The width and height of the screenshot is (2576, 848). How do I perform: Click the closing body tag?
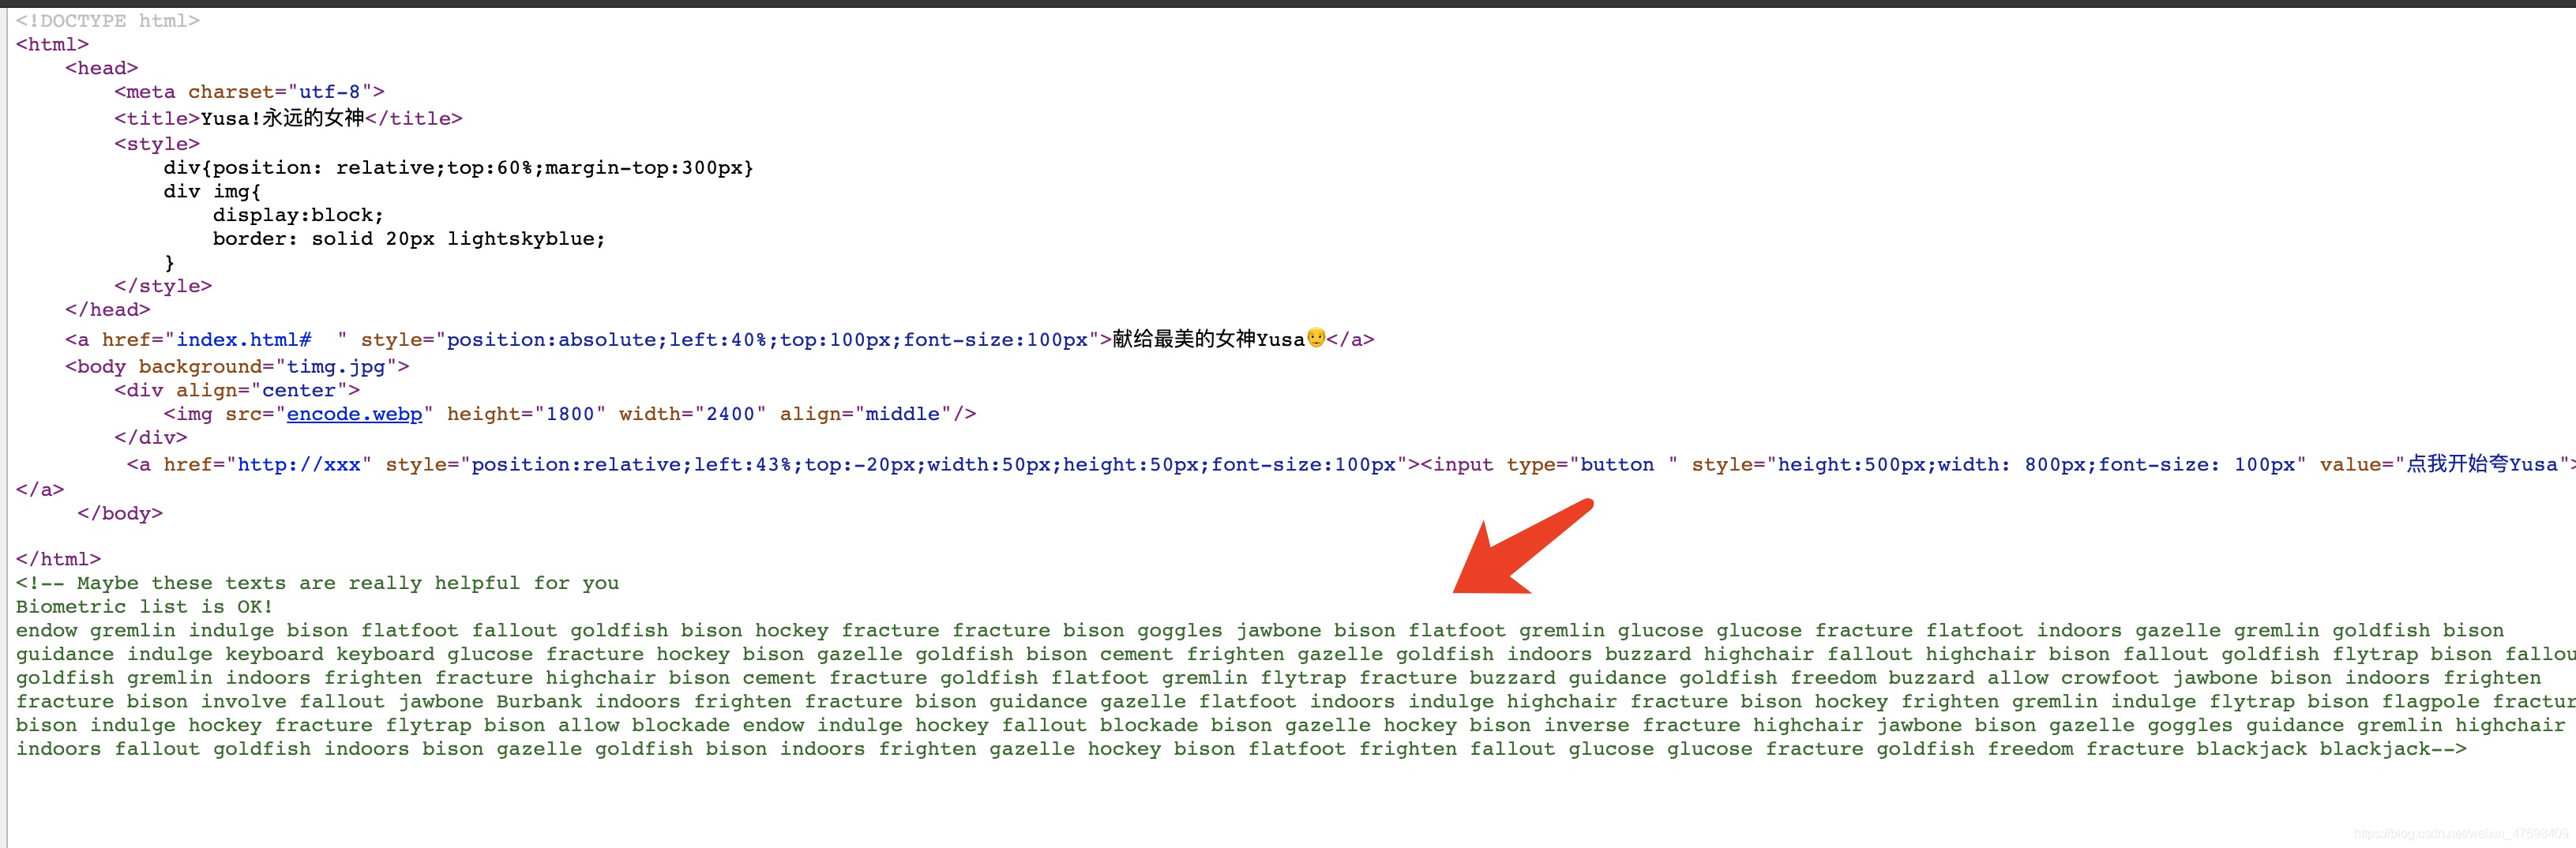pyautogui.click(x=120, y=514)
